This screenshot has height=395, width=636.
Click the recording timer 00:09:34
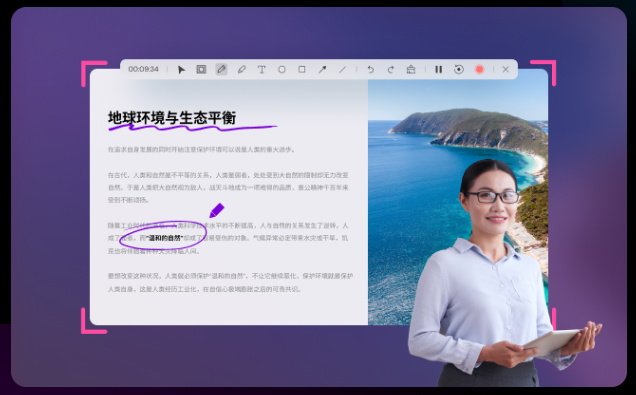(x=143, y=69)
